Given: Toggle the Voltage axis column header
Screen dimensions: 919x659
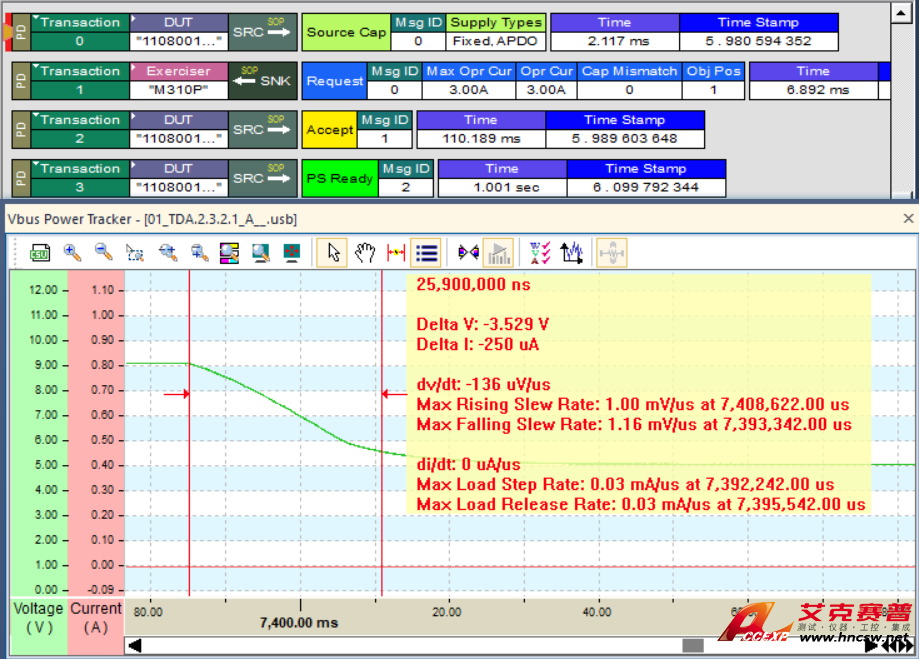Looking at the screenshot, I should coord(39,617).
